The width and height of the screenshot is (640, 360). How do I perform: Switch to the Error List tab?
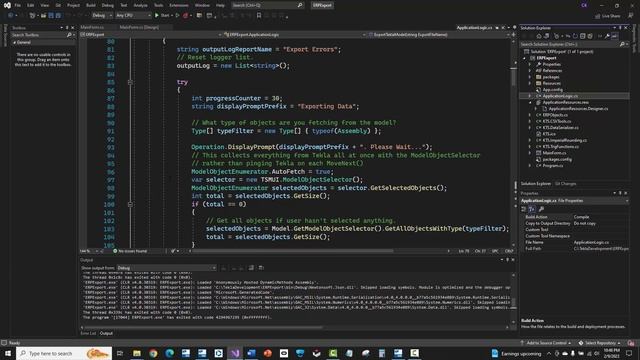point(88,333)
